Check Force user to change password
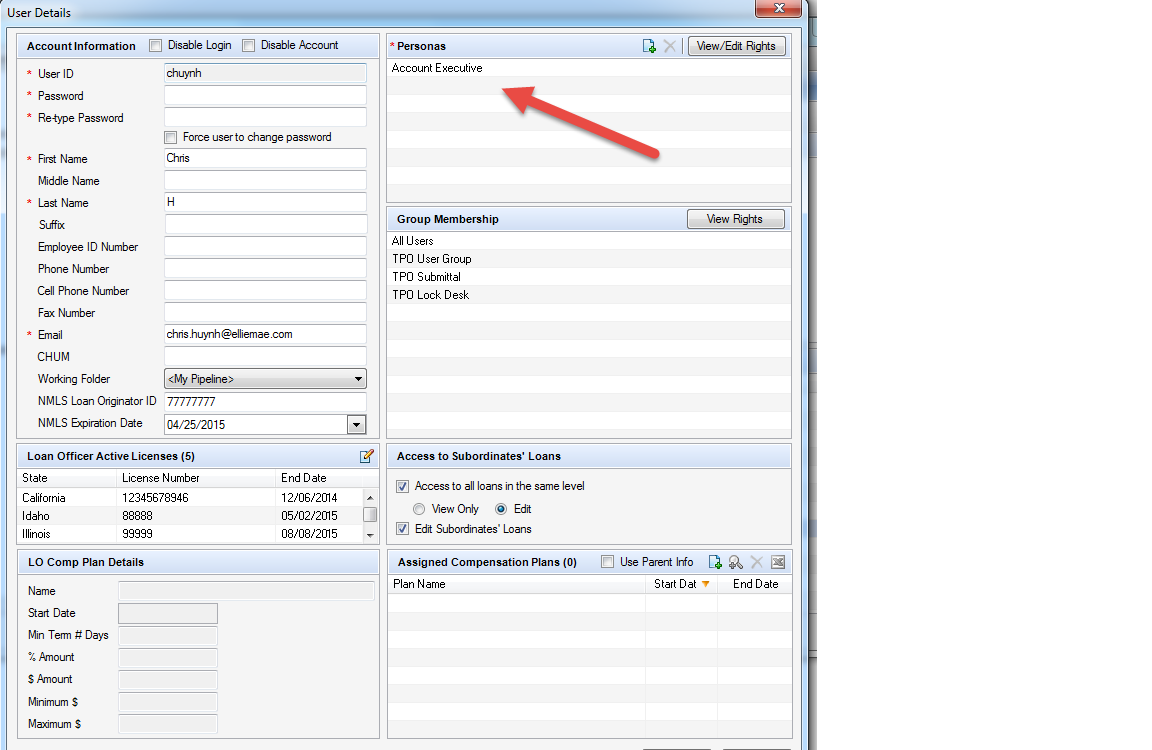 tap(171, 137)
